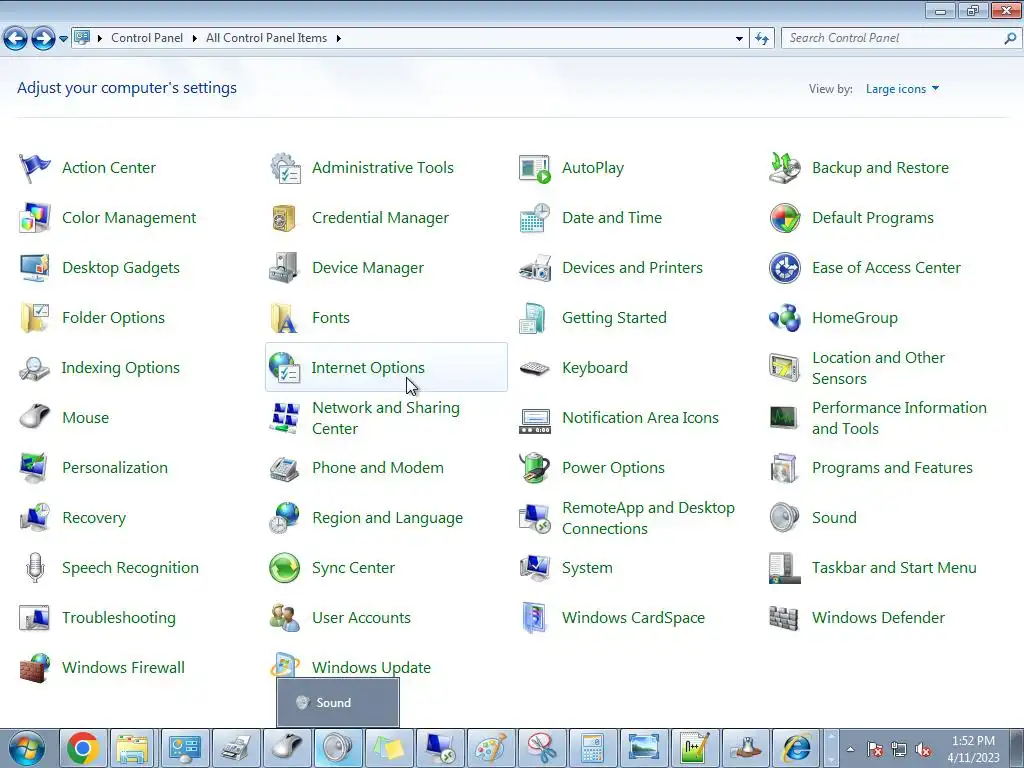The width and height of the screenshot is (1024, 768).
Task: Open recent pages dropdown beside Forward button
Action: coord(63,39)
